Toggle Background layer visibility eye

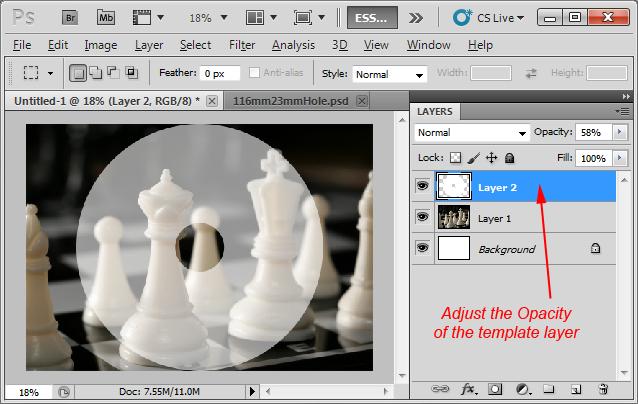(422, 248)
